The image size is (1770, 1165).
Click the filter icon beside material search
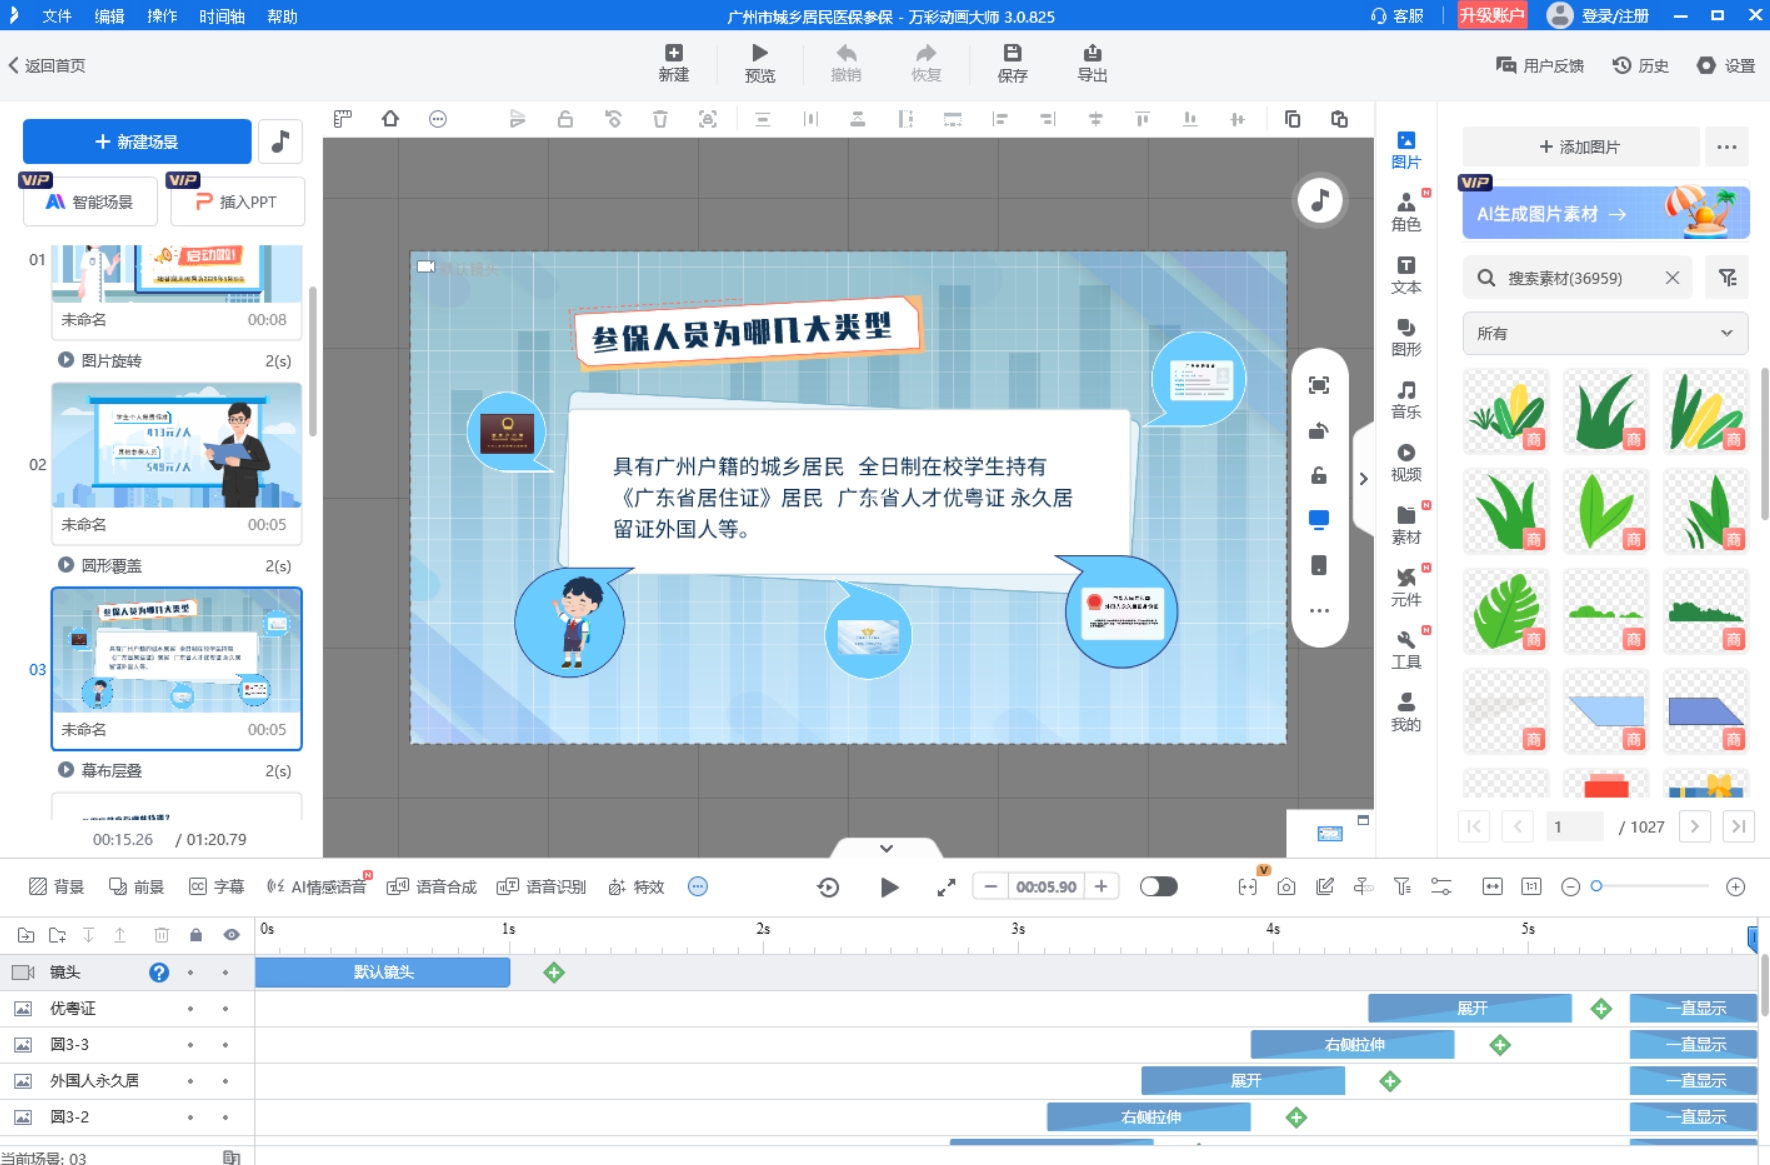[1727, 278]
